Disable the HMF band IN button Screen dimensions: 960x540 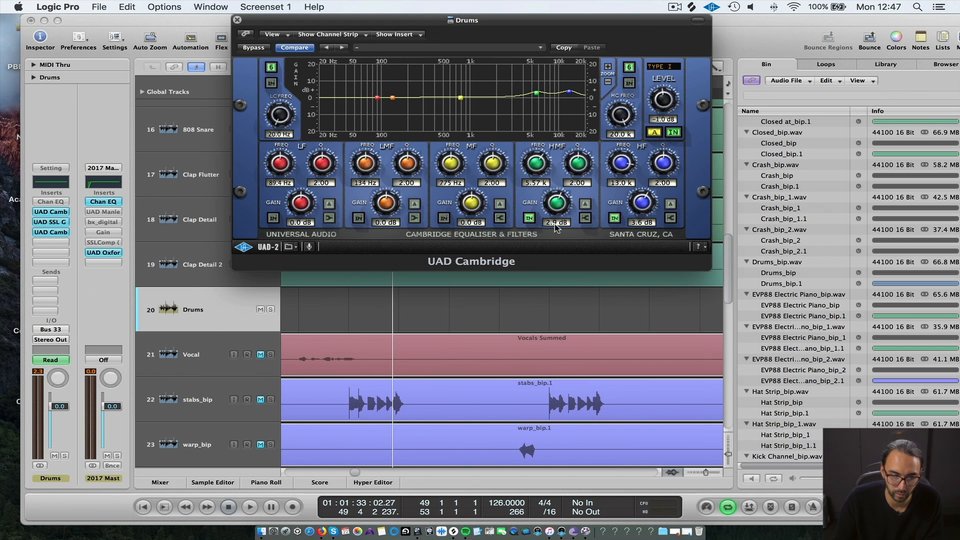tap(529, 217)
